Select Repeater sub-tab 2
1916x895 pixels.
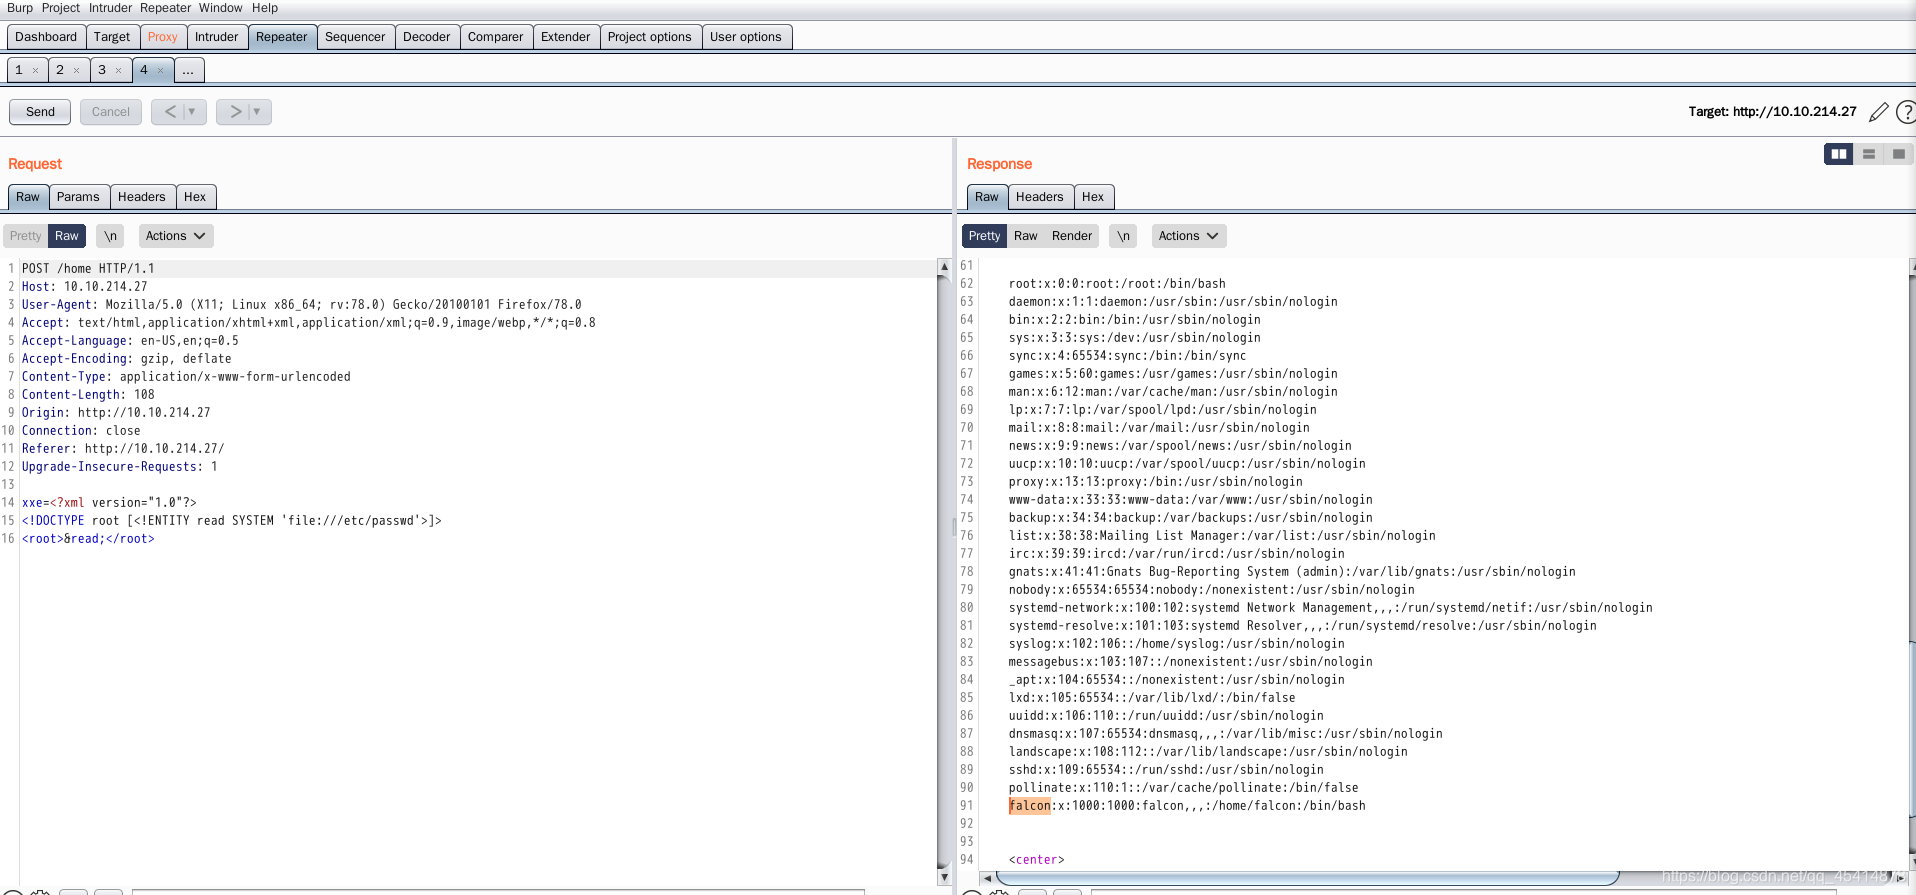click(x=60, y=70)
